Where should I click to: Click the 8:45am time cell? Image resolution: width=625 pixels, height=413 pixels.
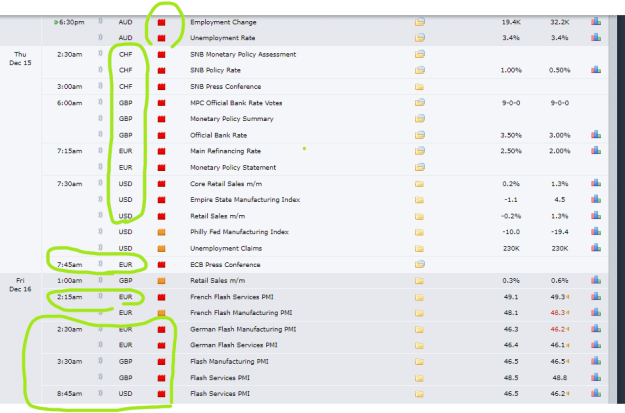click(70, 393)
